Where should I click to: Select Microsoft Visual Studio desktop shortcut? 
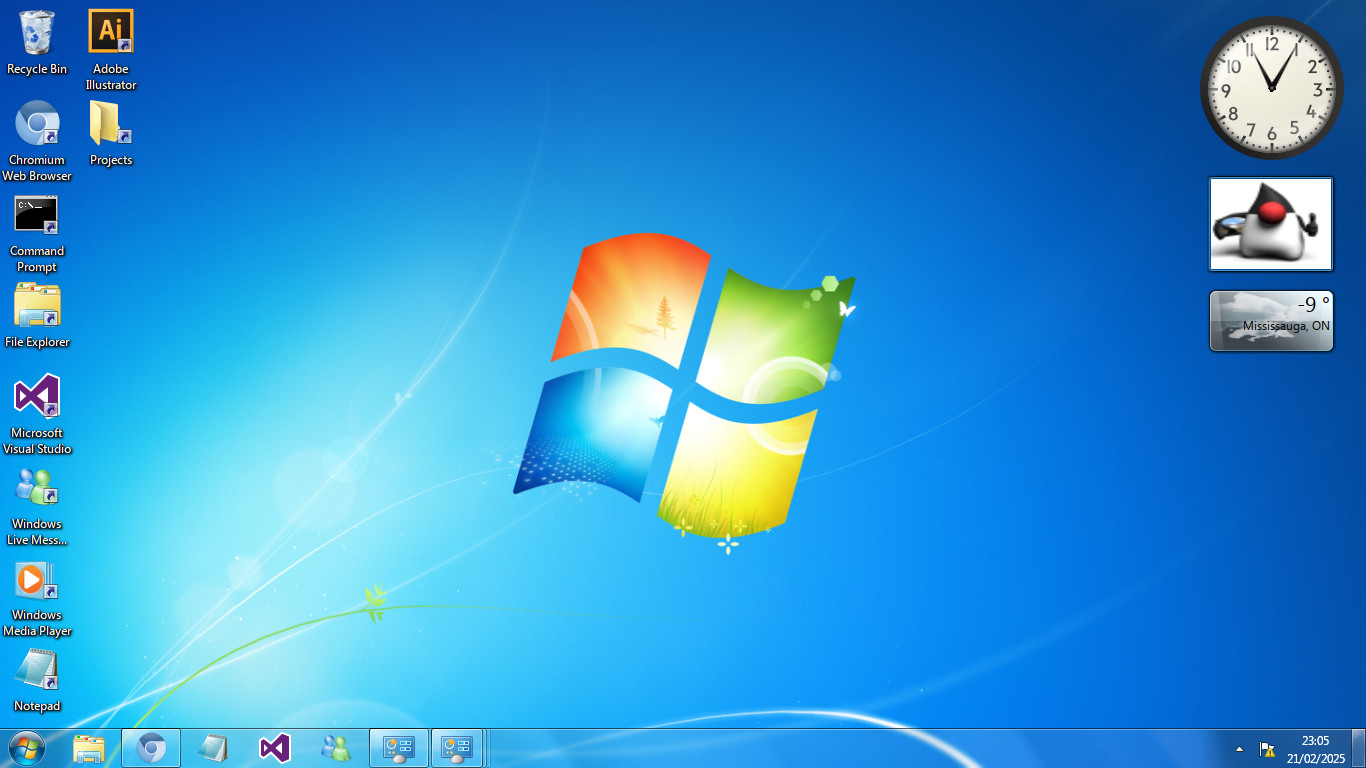pyautogui.click(x=37, y=414)
